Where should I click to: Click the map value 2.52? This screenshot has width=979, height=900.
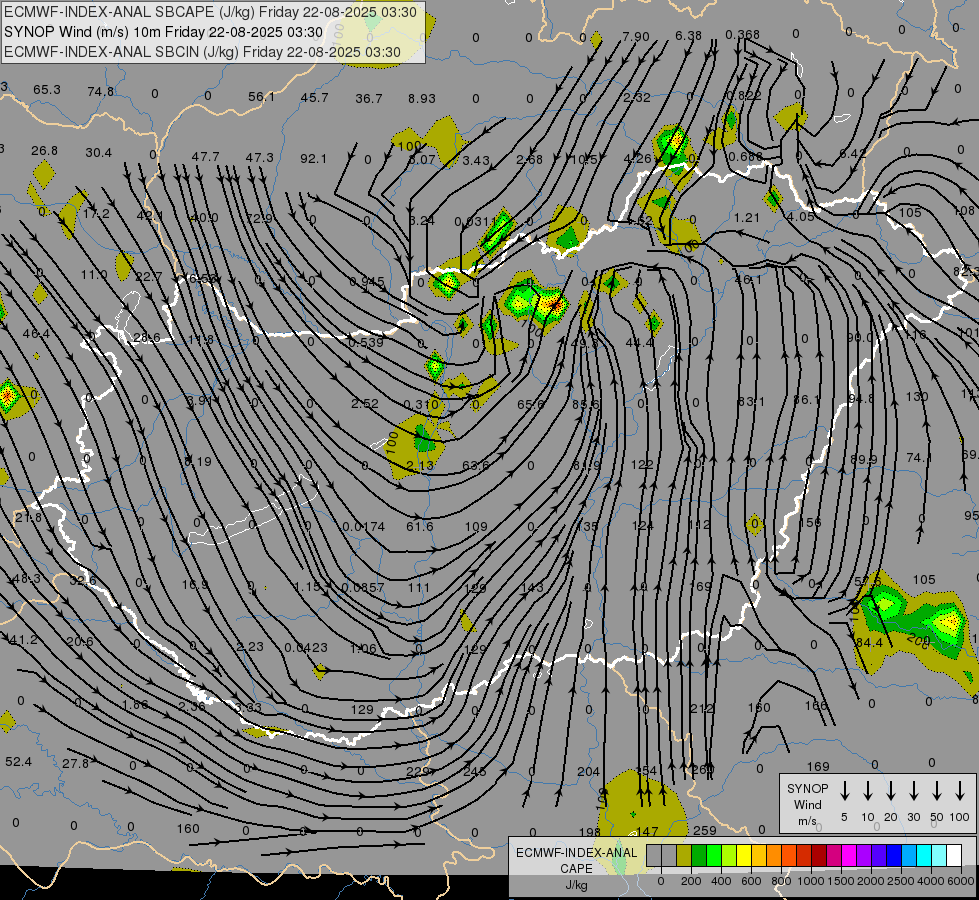click(365, 404)
